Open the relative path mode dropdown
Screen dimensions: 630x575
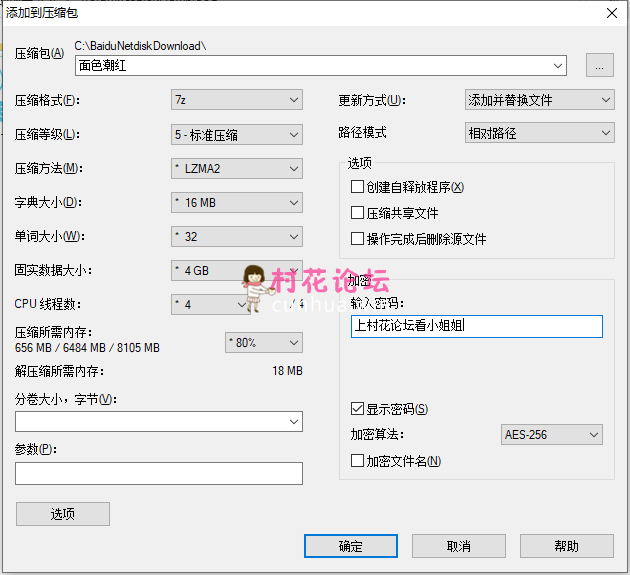(x=539, y=133)
